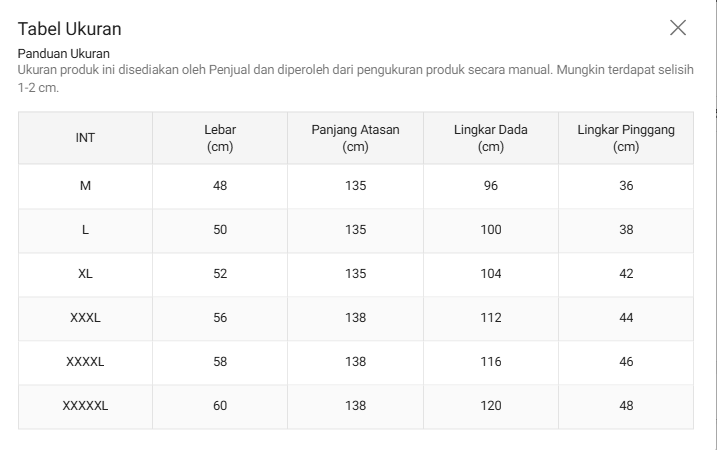The image size is (717, 450).
Task: Click the Panduan Ukuran subheading
Action: (x=64, y=54)
